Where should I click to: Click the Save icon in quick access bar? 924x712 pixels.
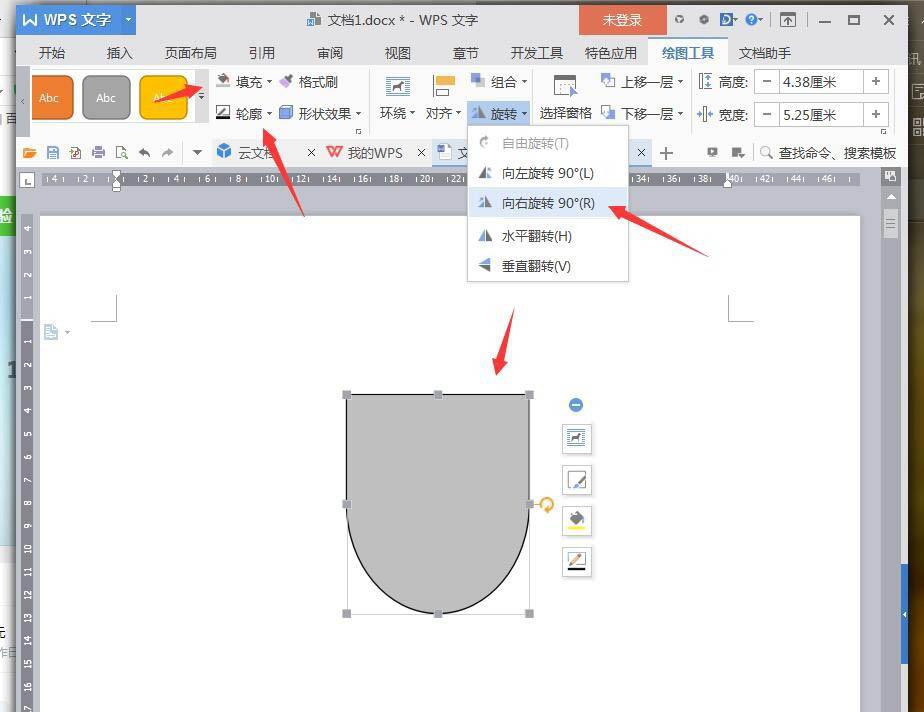[52, 152]
